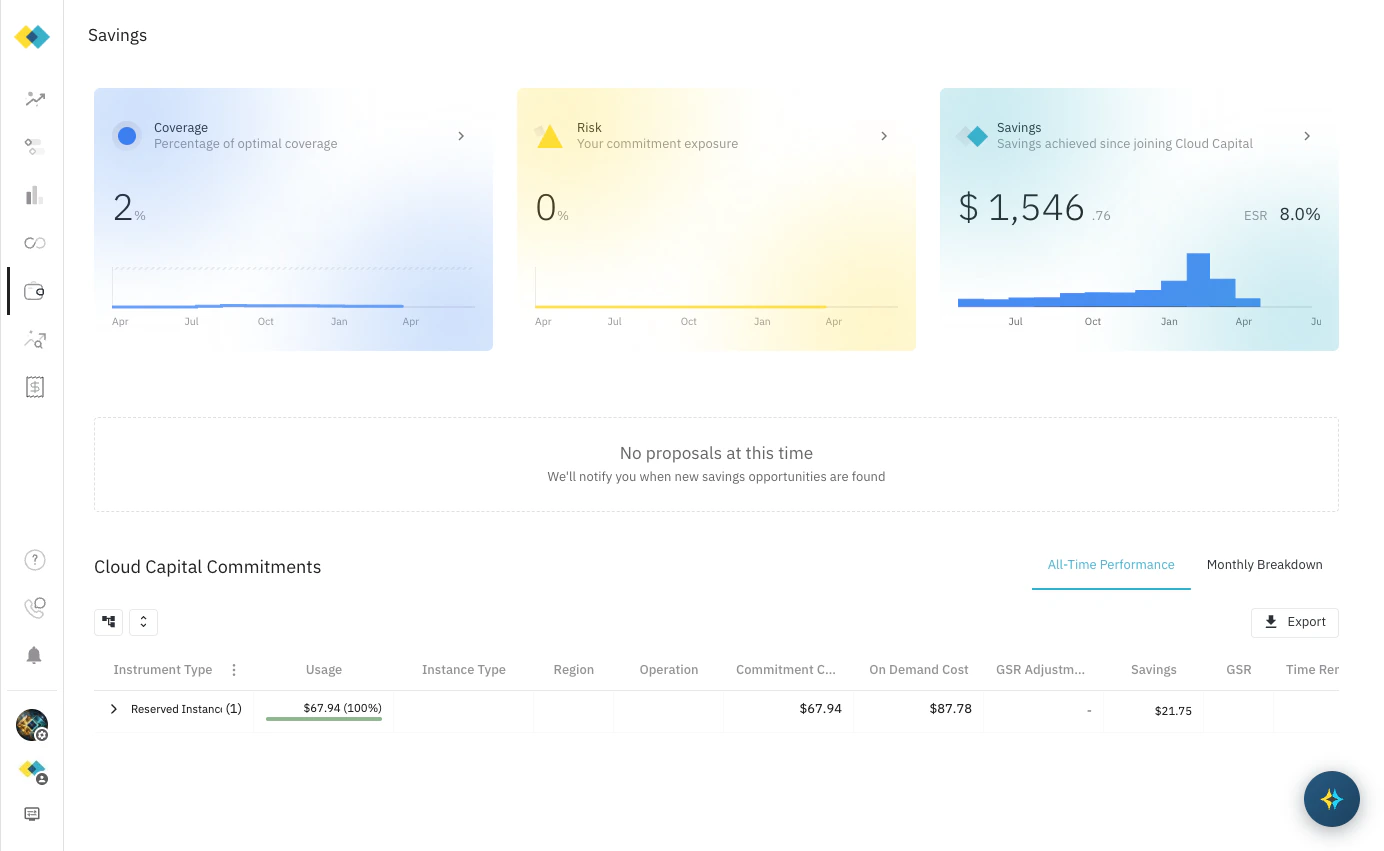
Task: Open the notifications bell icon
Action: click(x=34, y=655)
